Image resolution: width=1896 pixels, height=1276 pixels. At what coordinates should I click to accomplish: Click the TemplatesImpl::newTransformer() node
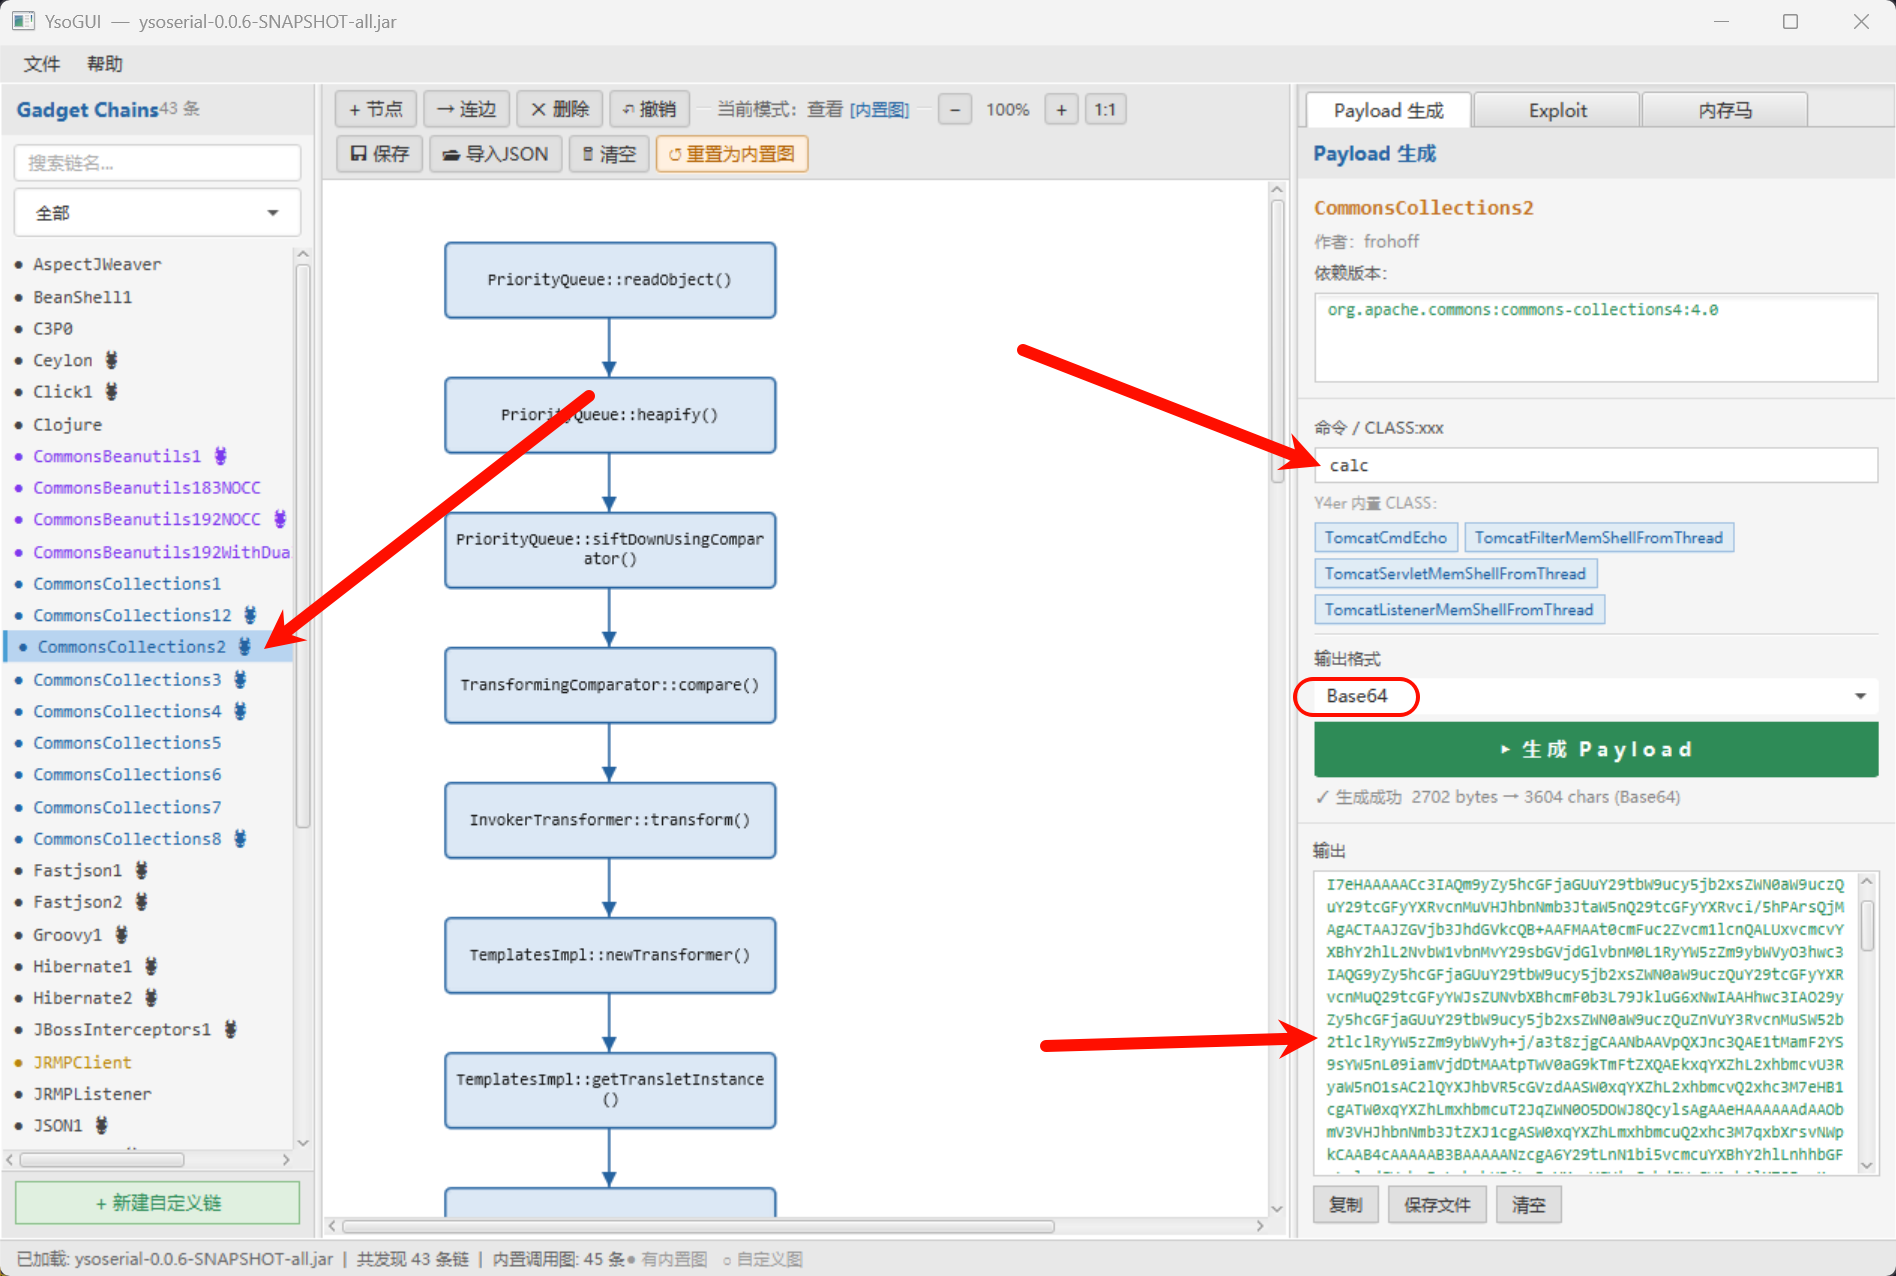[x=610, y=955]
